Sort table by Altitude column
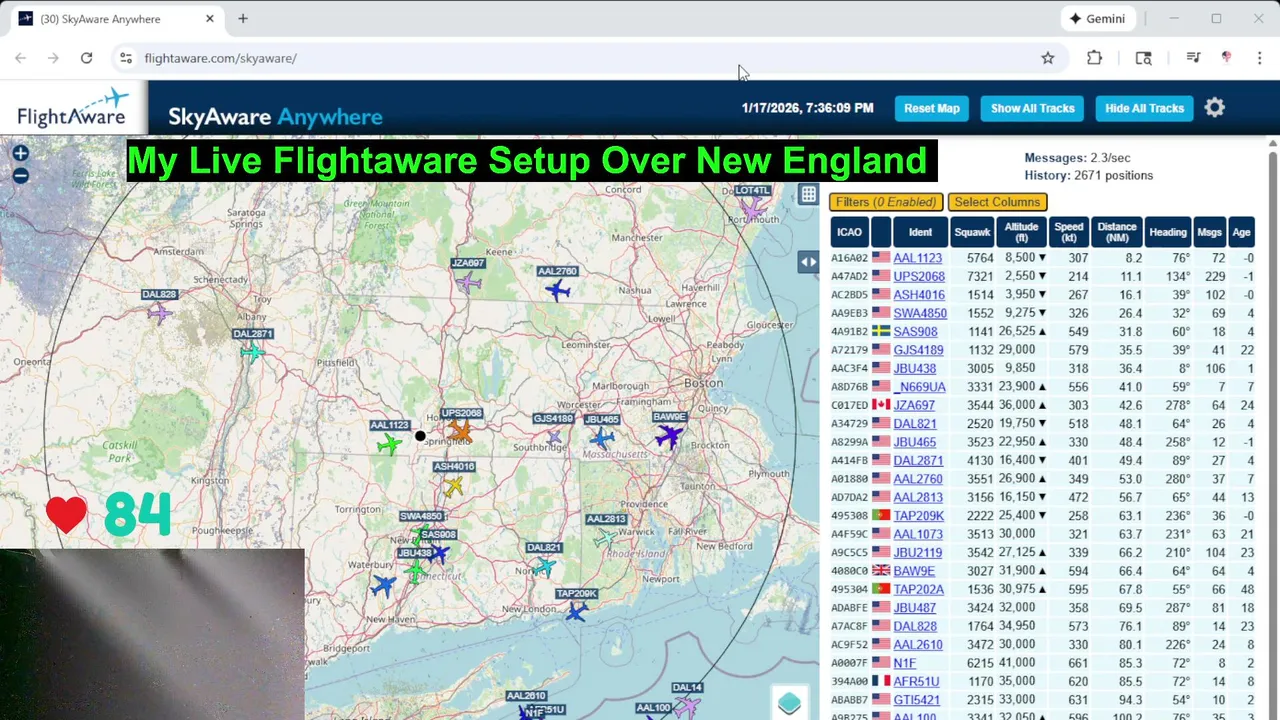 1021,232
